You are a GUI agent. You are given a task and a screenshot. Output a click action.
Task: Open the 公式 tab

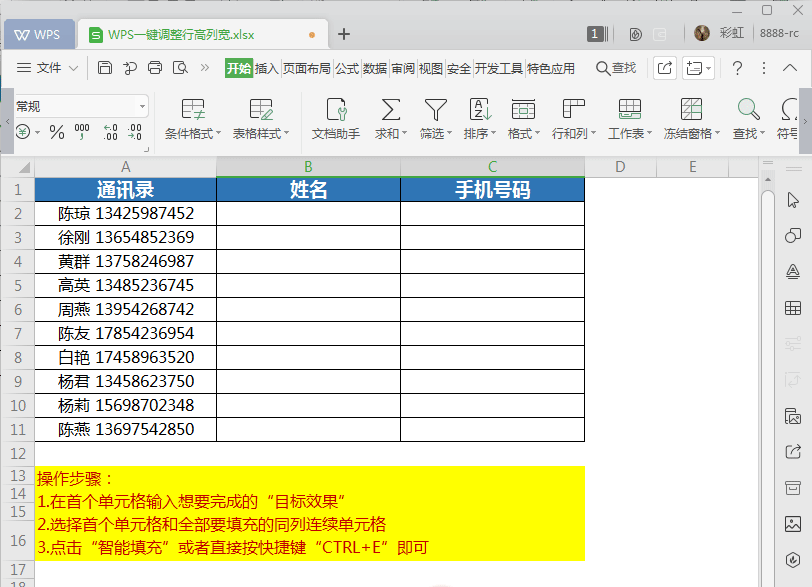pyautogui.click(x=347, y=68)
